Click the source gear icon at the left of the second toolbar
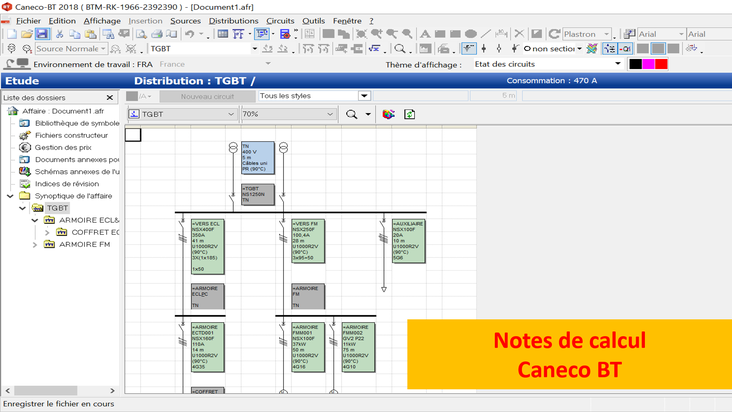732x412 pixels. pyautogui.click(x=12, y=49)
